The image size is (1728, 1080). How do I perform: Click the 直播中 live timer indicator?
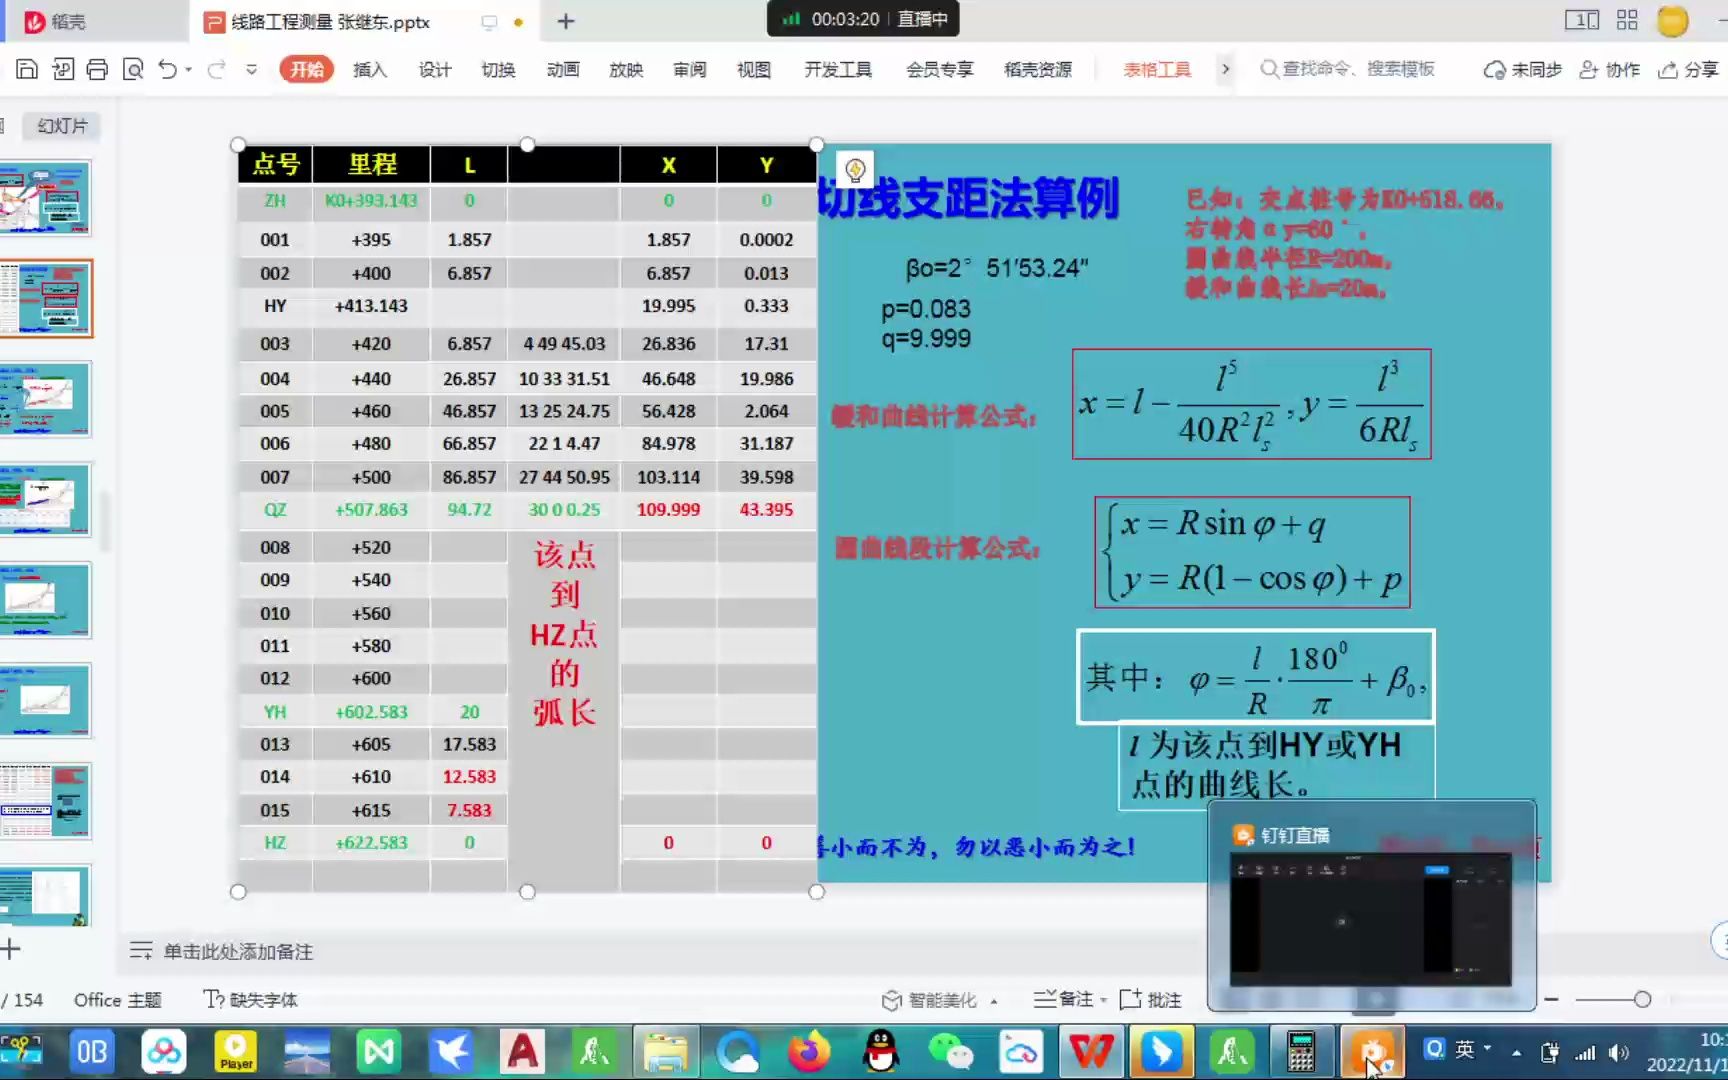[863, 19]
